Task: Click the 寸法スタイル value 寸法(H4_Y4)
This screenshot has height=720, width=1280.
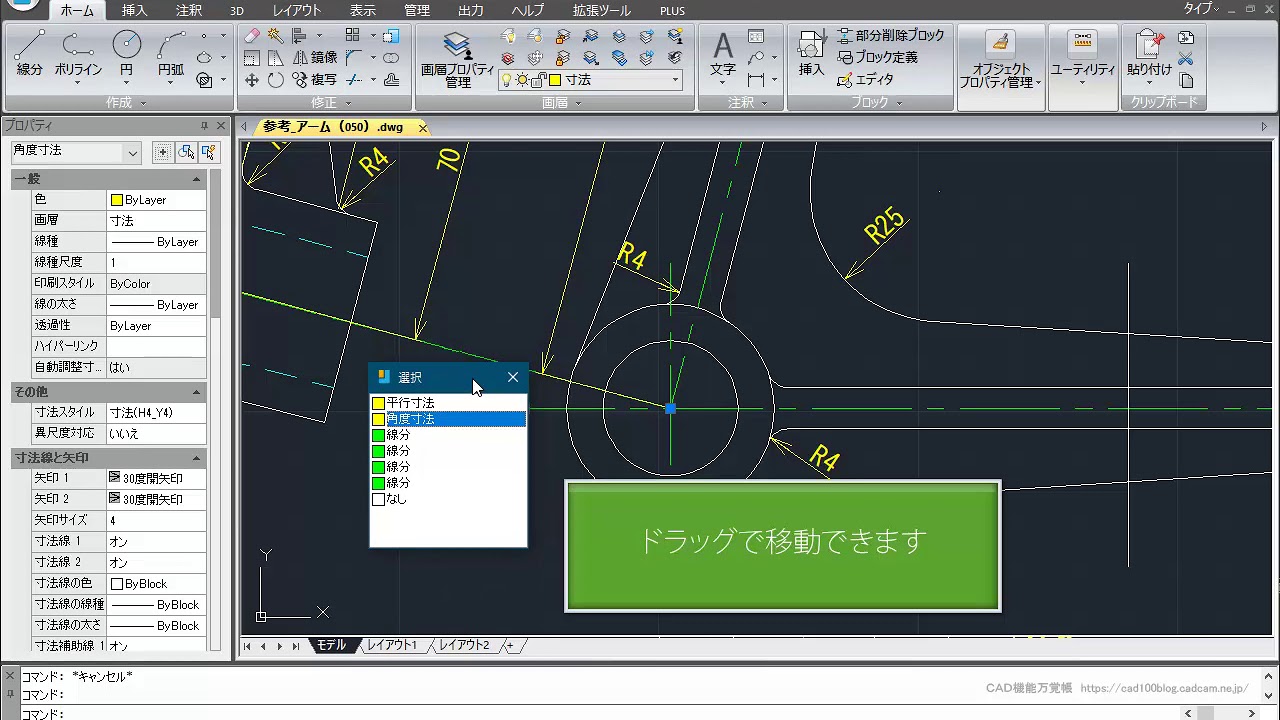Action: (156, 412)
